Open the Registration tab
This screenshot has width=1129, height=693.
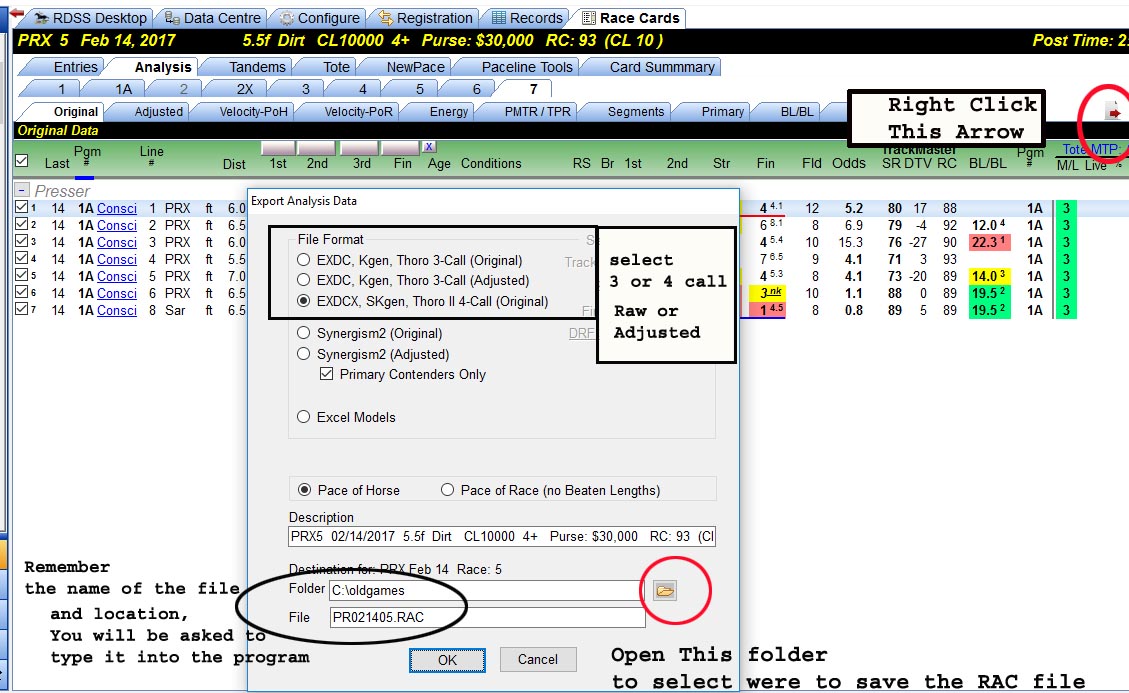click(426, 18)
